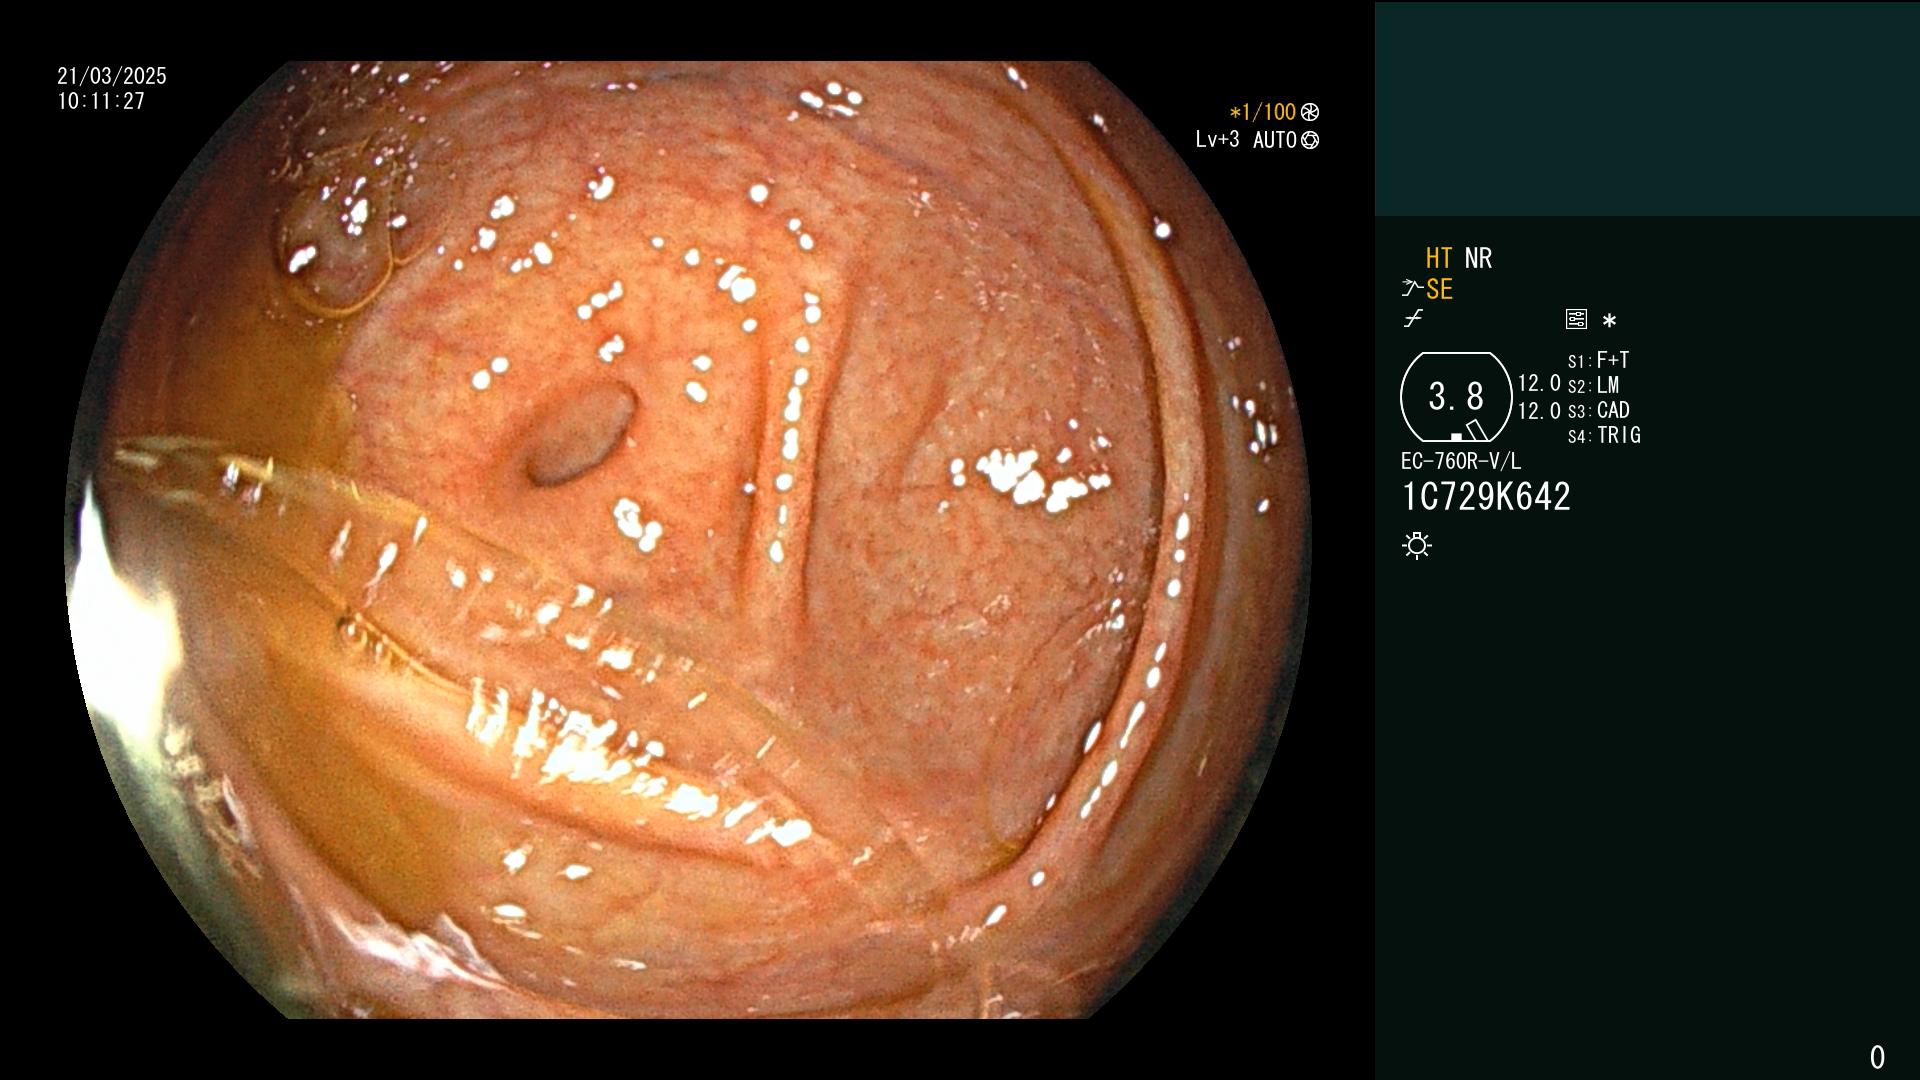1920x1080 pixels.
Task: Click the image counter 0 at bottom right
Action: [1877, 1057]
